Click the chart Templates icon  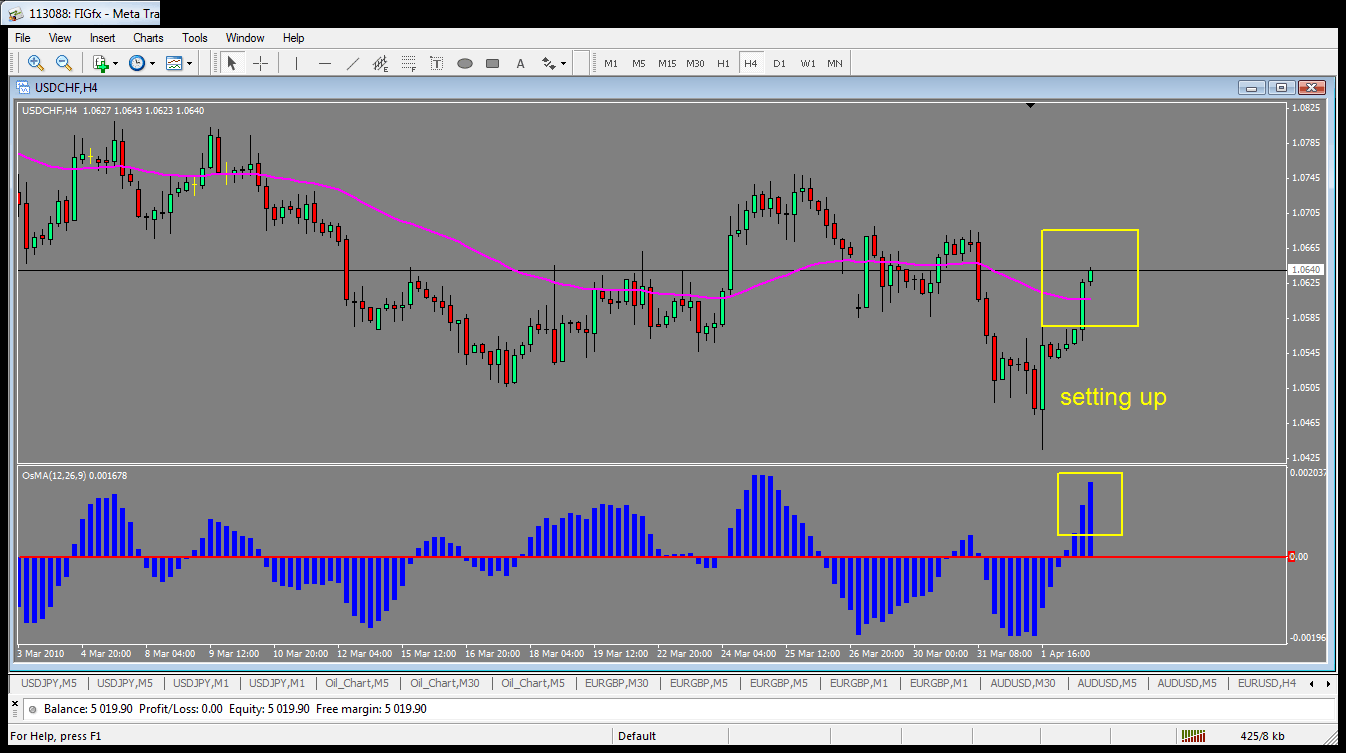point(174,63)
